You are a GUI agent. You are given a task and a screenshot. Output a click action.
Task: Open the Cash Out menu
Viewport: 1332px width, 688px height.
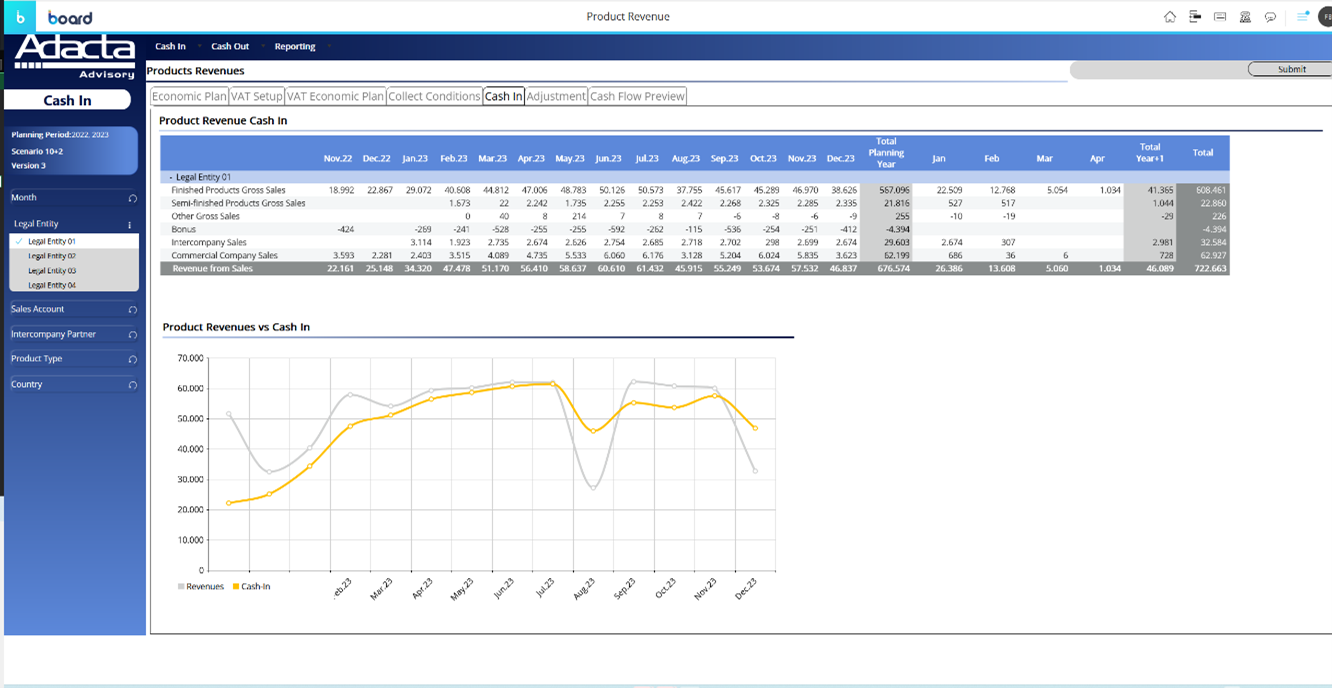point(230,46)
